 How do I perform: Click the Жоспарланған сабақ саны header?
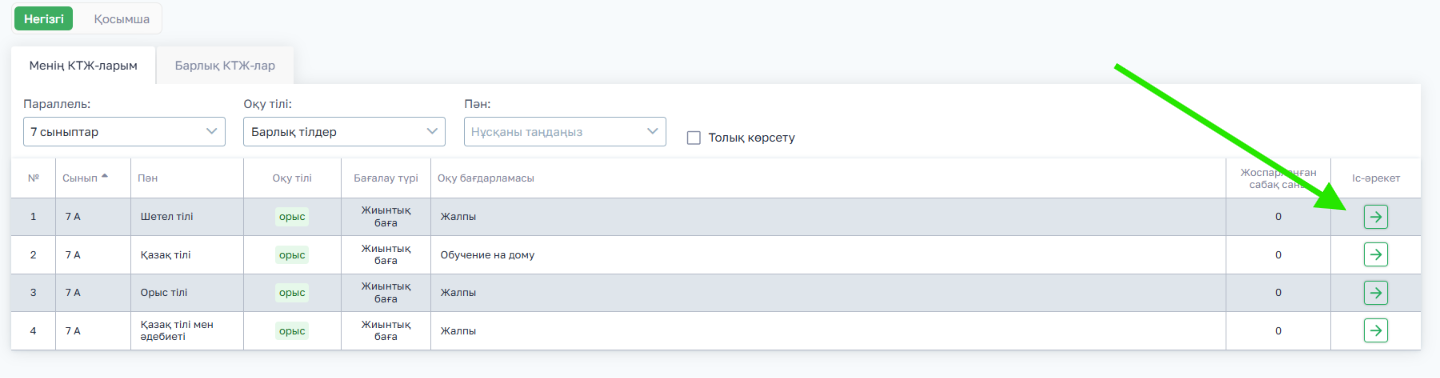(1278, 178)
